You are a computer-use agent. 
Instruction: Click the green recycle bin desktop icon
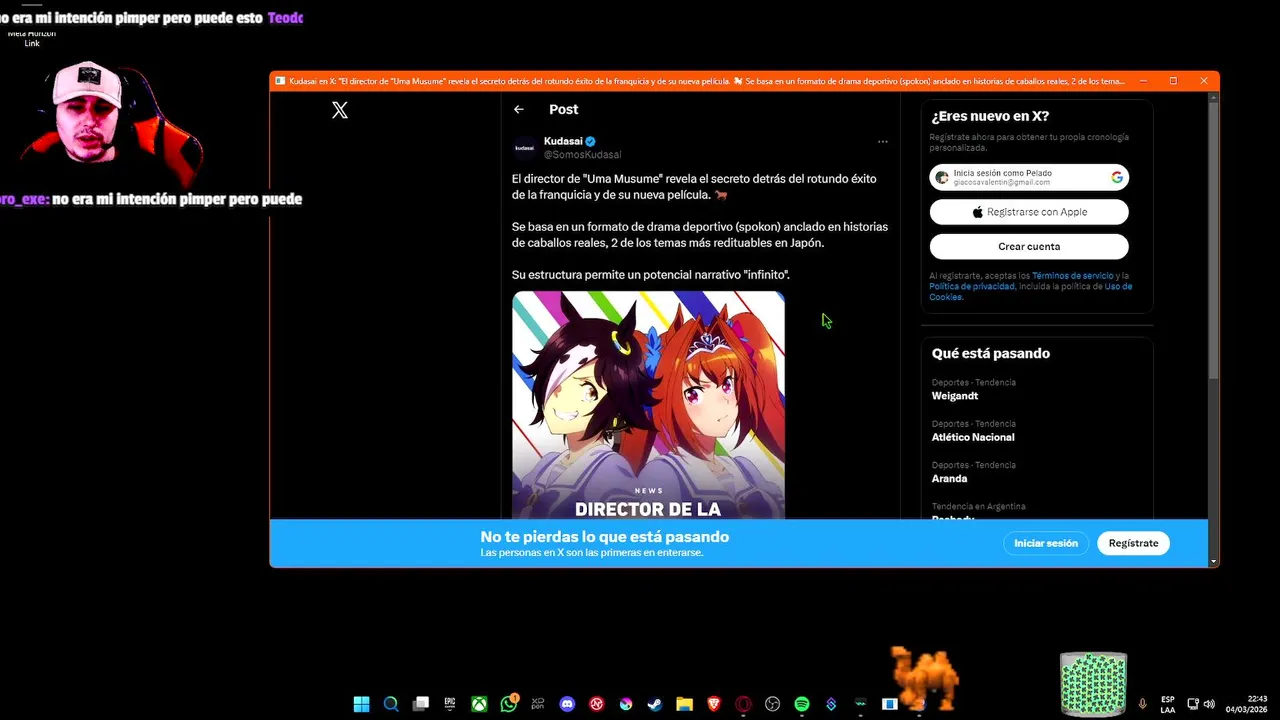pyautogui.click(x=1093, y=684)
